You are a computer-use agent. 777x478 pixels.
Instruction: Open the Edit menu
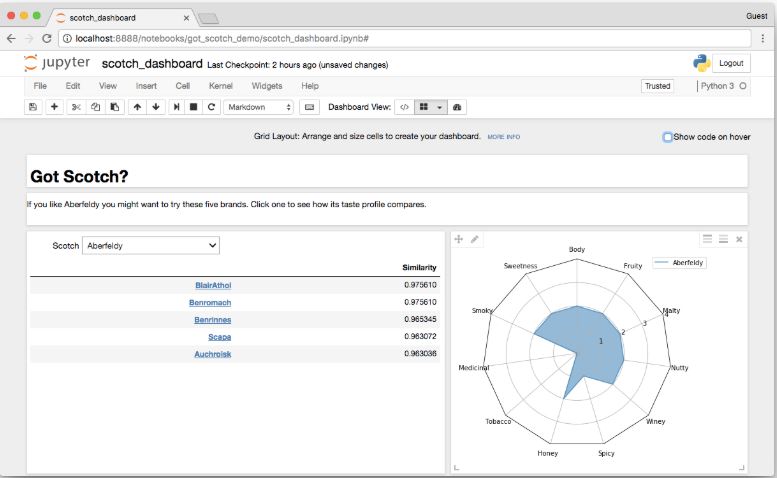(x=73, y=86)
